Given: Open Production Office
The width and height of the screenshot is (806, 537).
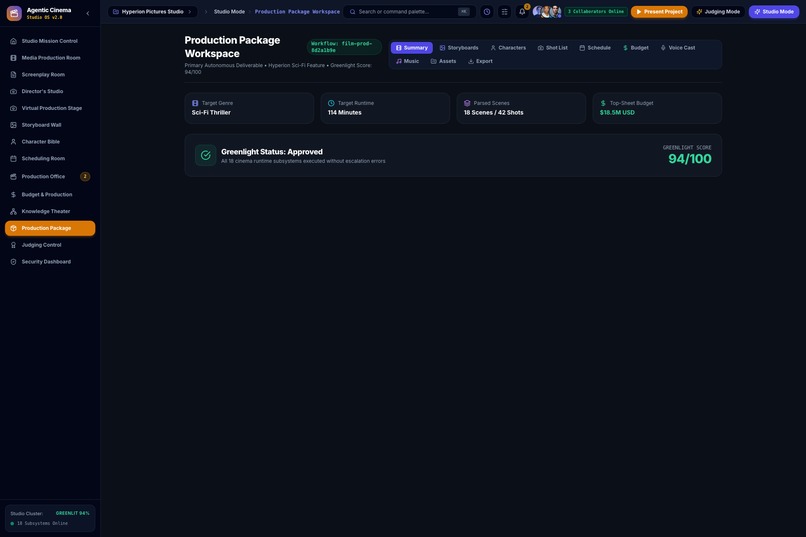Looking at the screenshot, I should coord(50,177).
